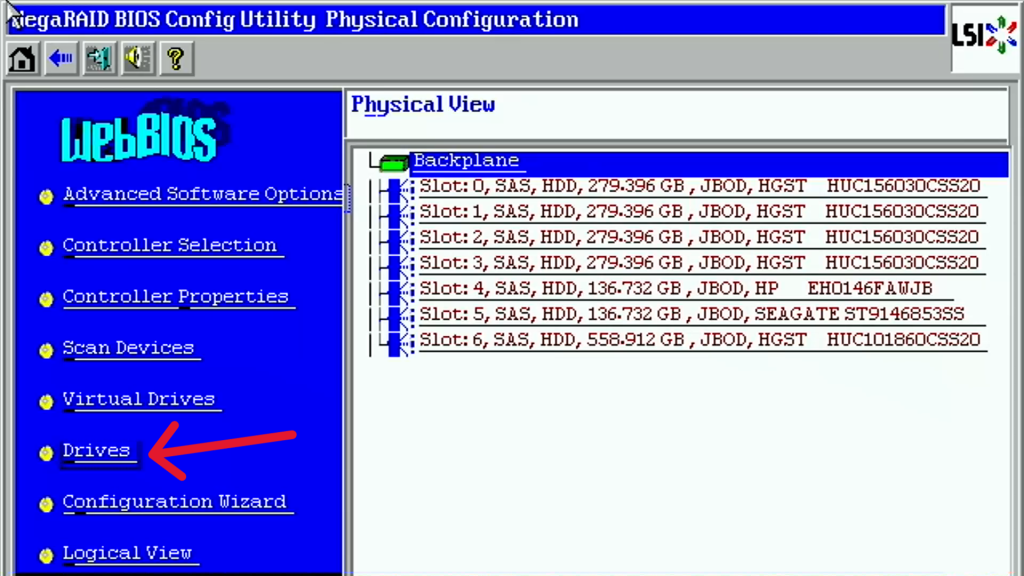1024x576 pixels.
Task: Click the yellow bullet beside Controller Properties
Action: (46, 299)
